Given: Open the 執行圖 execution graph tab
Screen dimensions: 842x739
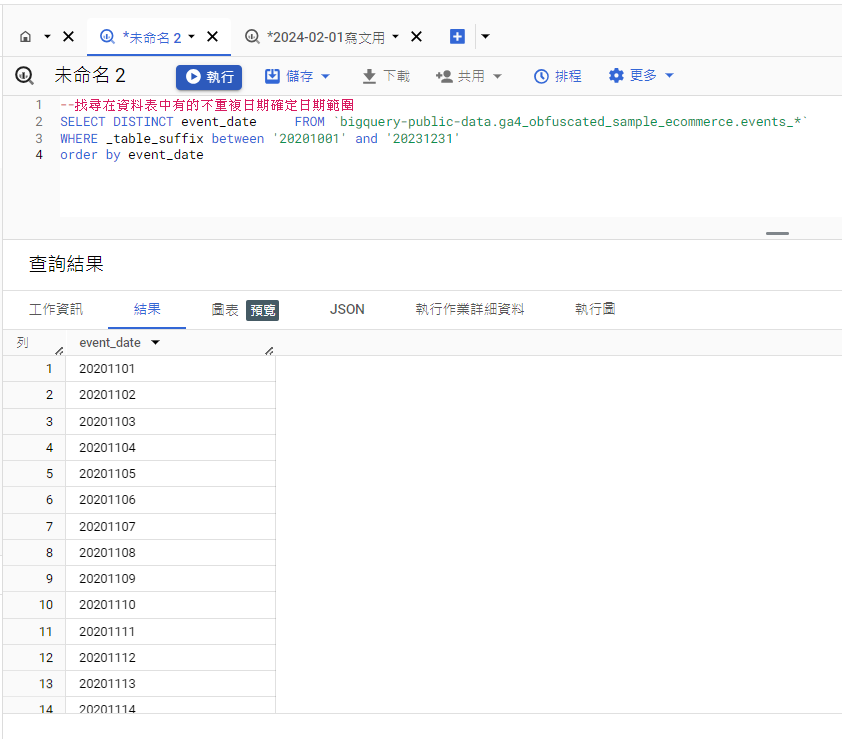Looking at the screenshot, I should point(595,309).
